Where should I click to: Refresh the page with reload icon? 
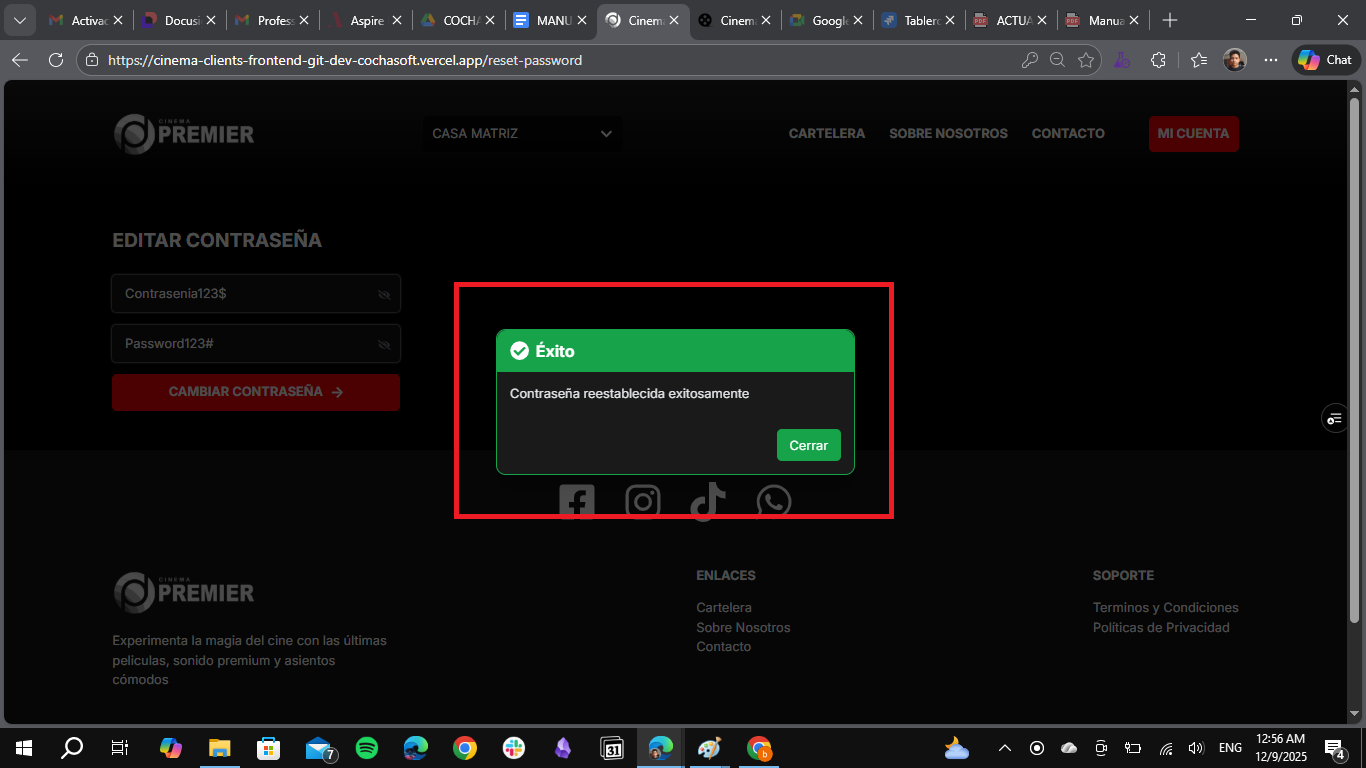[x=56, y=60]
